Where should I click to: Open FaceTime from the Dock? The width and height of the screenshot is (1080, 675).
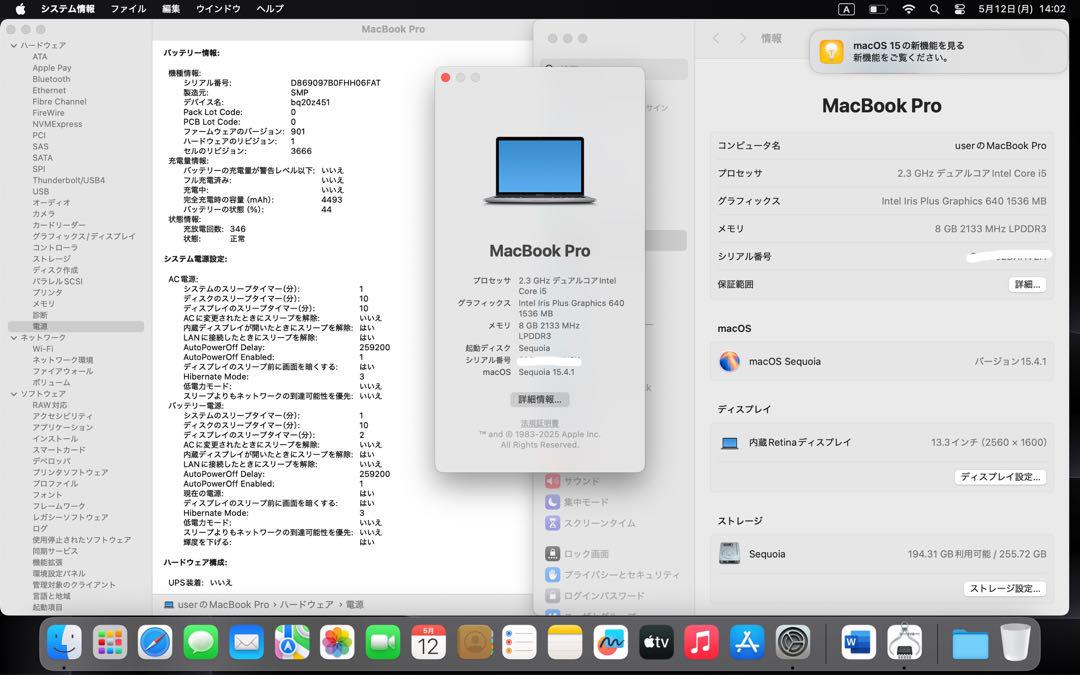pos(383,643)
